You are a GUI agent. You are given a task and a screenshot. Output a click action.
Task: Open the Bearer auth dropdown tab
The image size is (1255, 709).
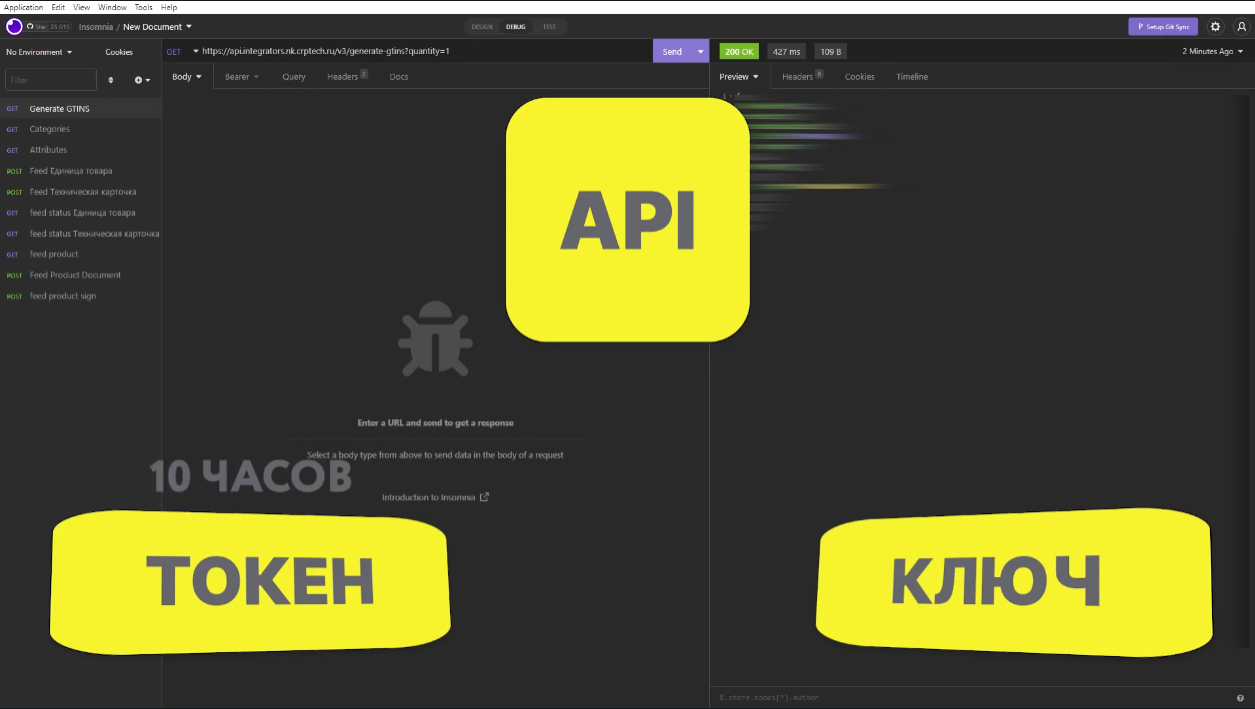[241, 77]
